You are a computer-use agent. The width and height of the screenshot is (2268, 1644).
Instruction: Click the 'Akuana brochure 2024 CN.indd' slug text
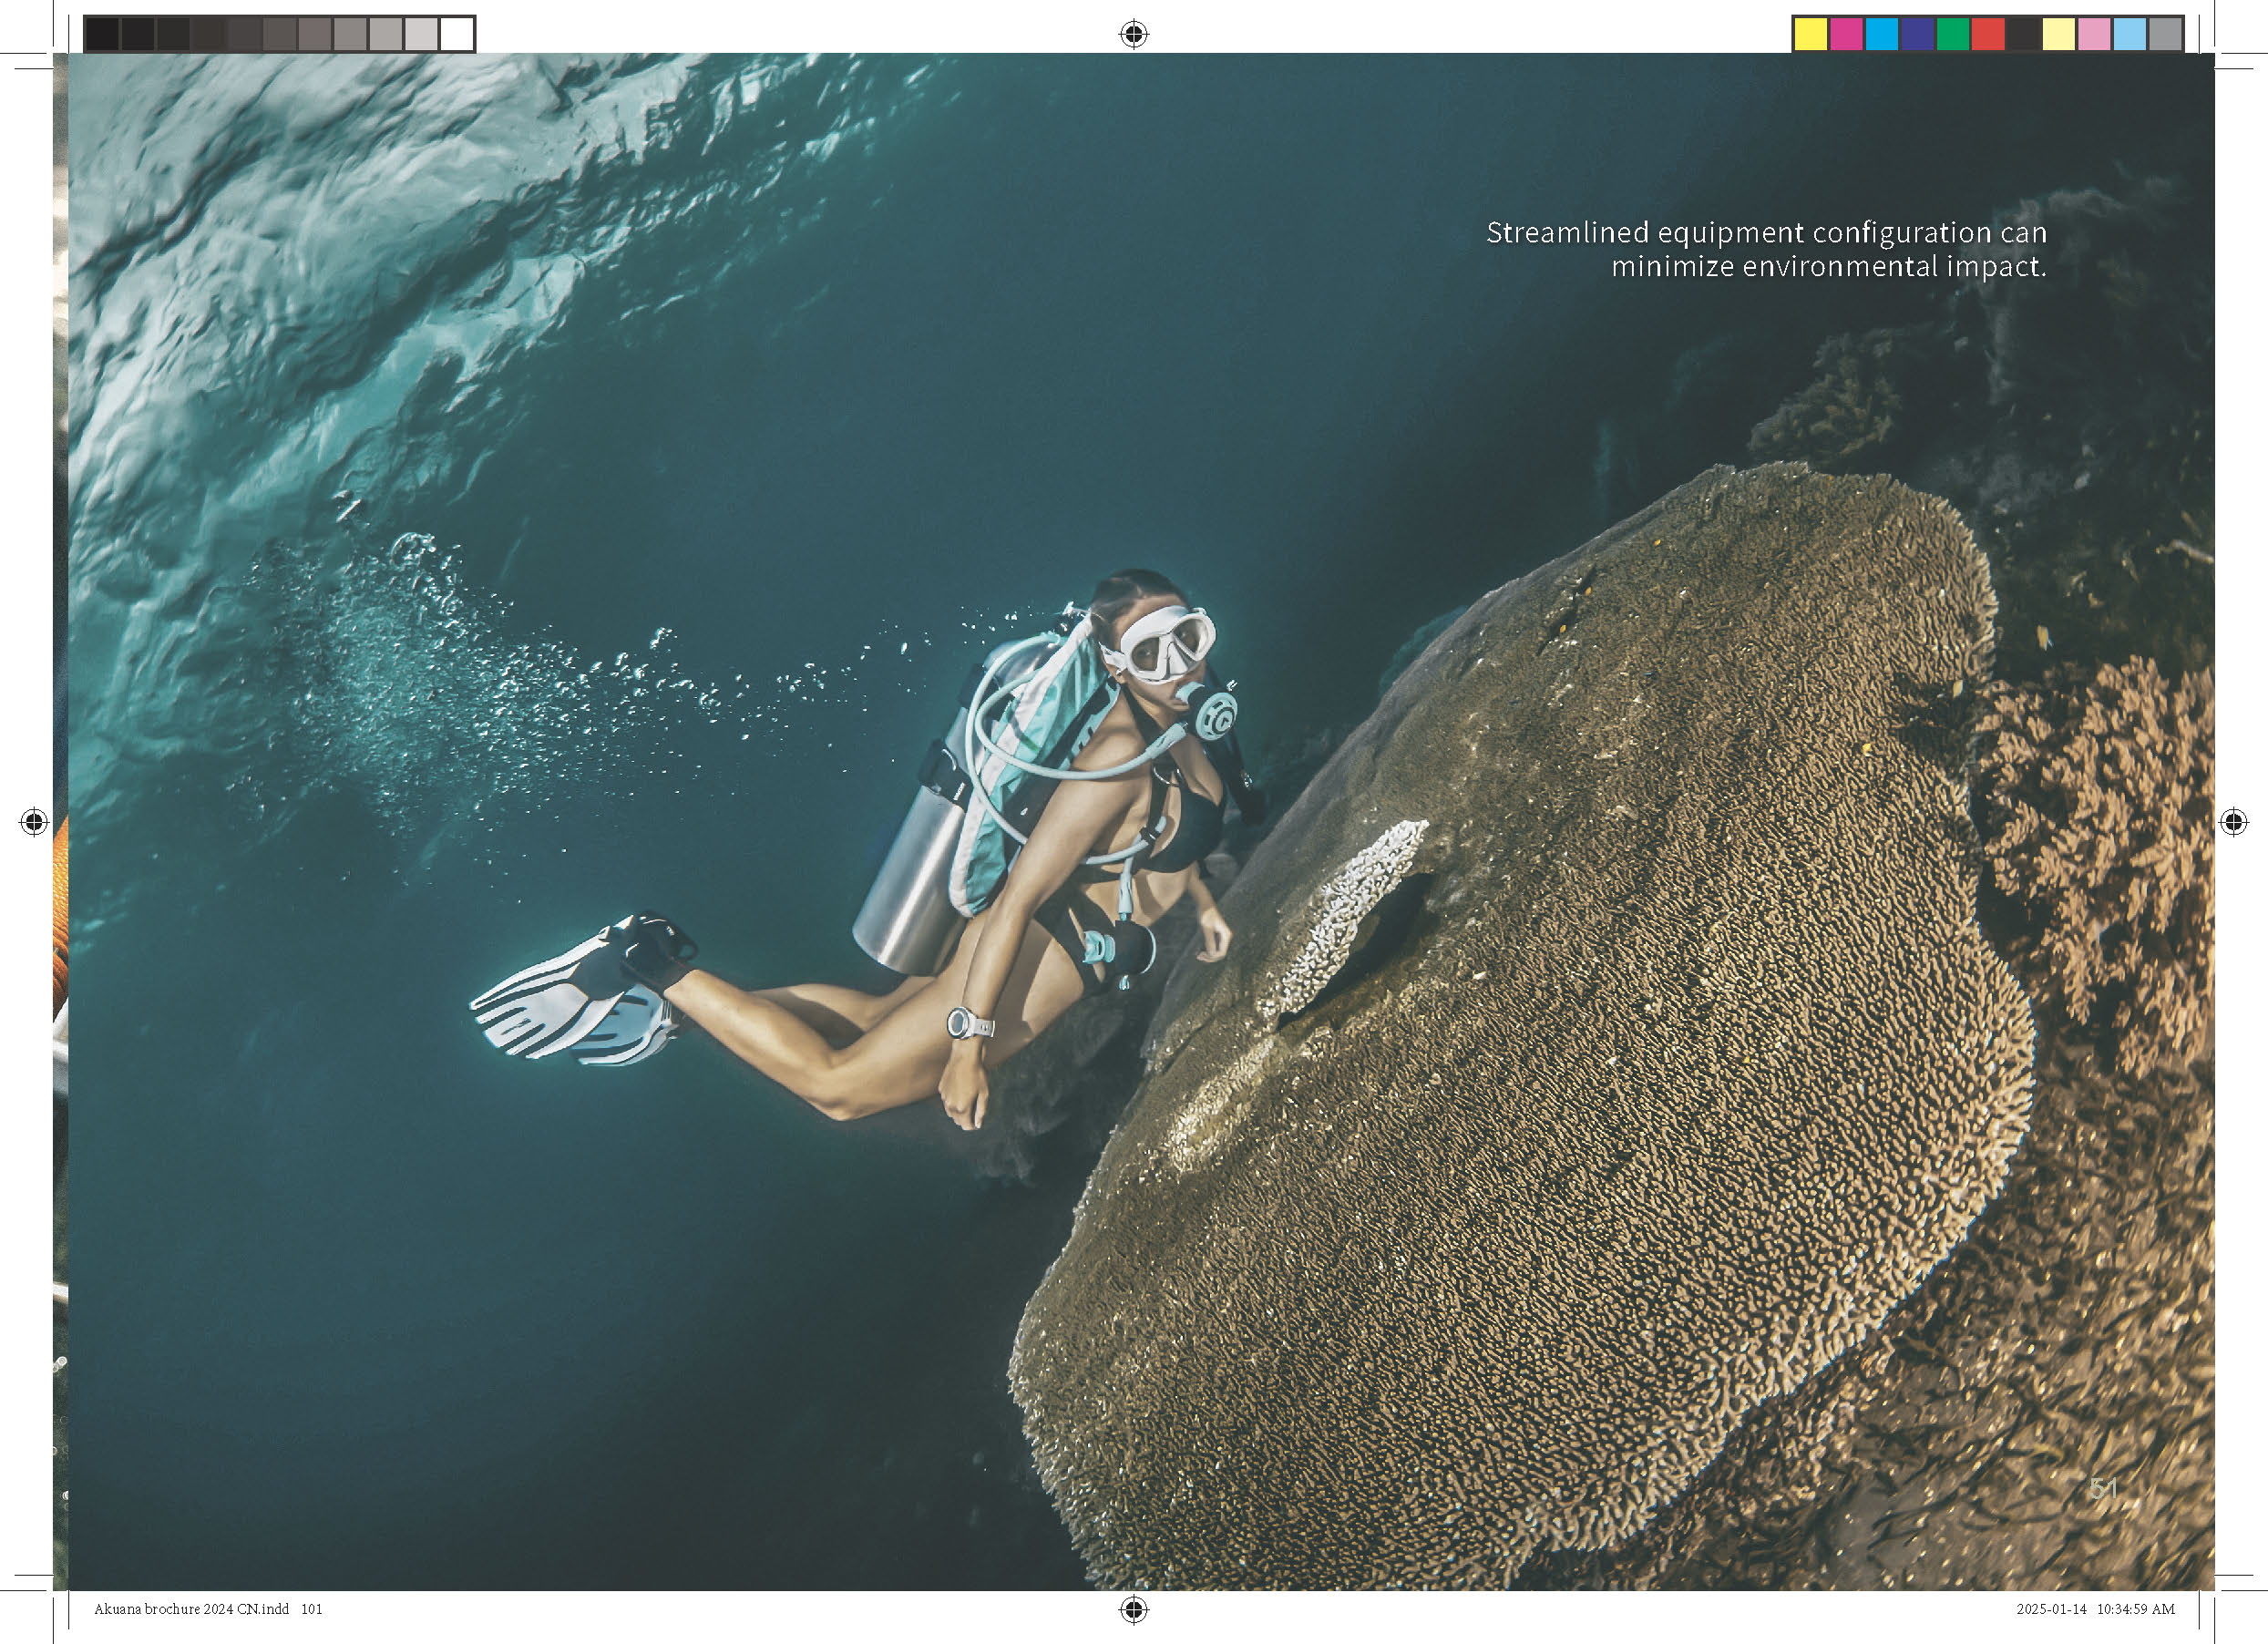tap(191, 1609)
